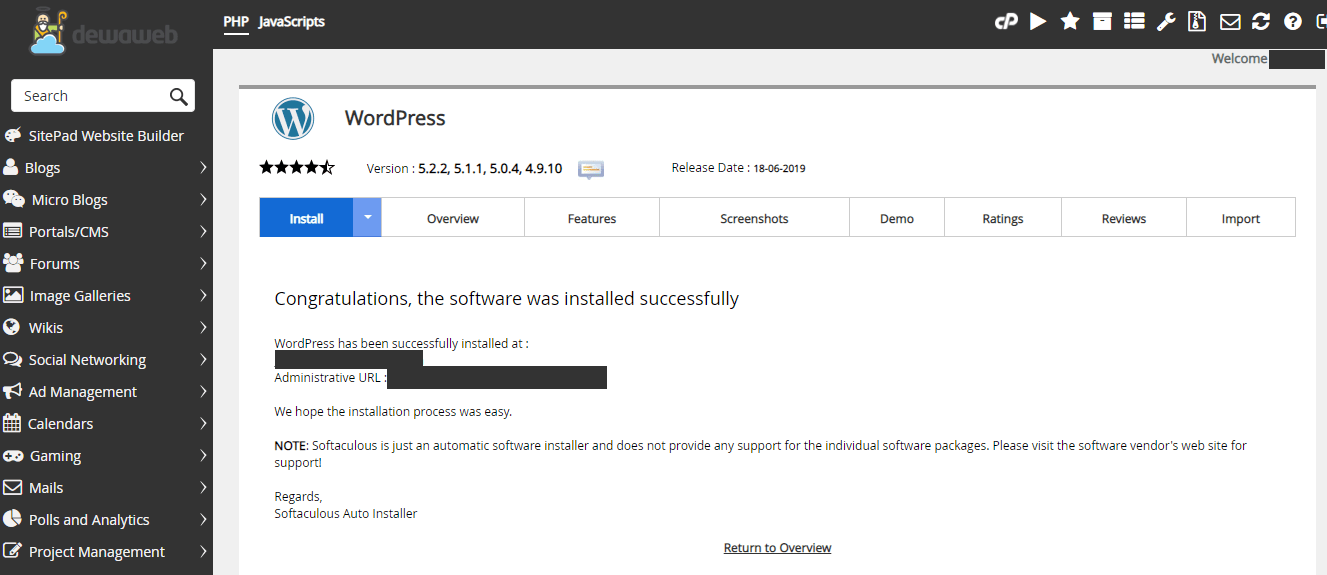Open the wrench settings icon

(x=1166, y=21)
